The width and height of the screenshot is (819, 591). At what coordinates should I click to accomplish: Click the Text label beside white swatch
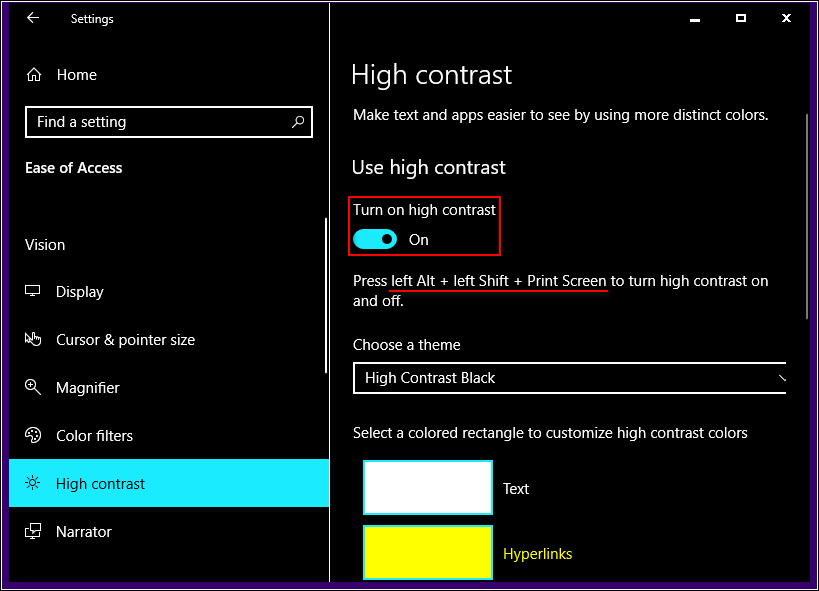point(516,489)
